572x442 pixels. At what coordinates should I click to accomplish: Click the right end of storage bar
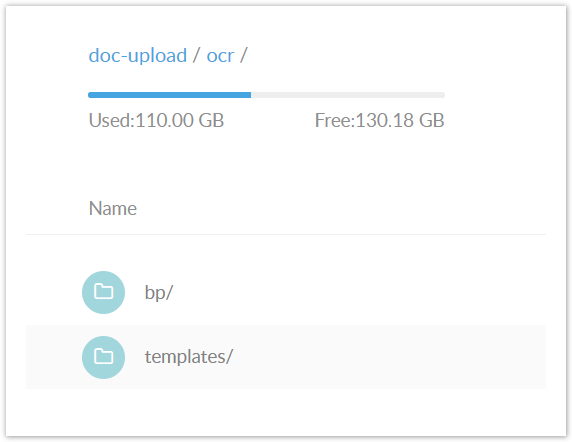coord(443,95)
